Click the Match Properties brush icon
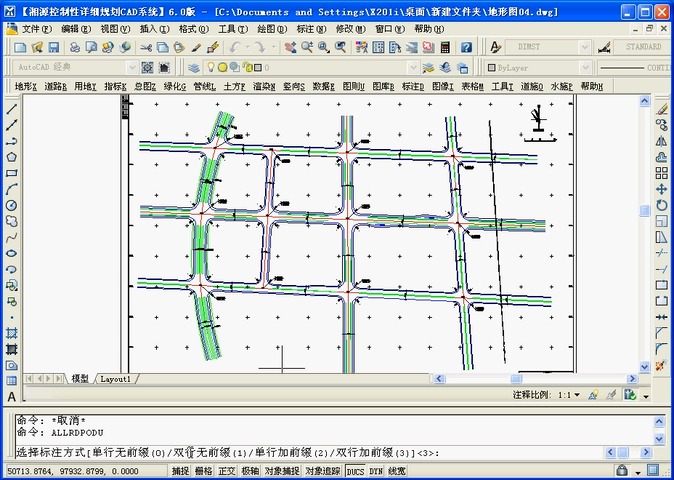Screen dimensions: 674x480 213,47
